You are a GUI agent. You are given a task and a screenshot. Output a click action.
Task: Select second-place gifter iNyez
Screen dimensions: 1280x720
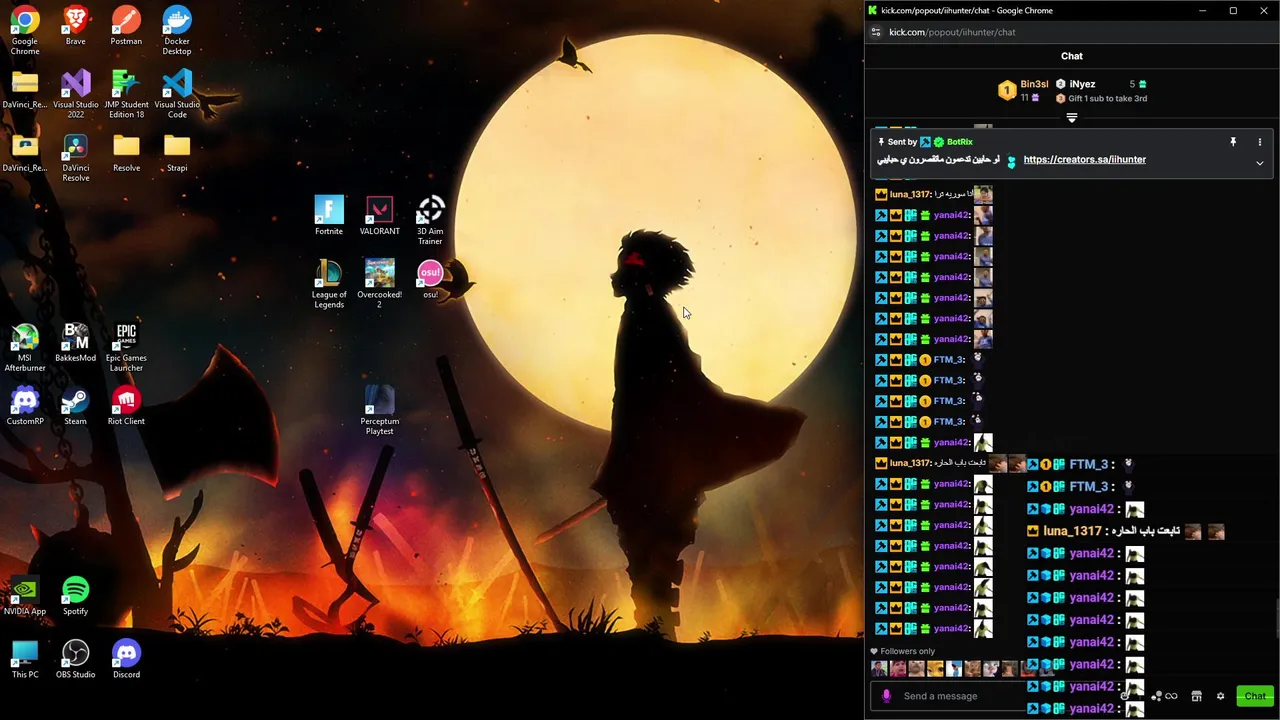point(1081,84)
